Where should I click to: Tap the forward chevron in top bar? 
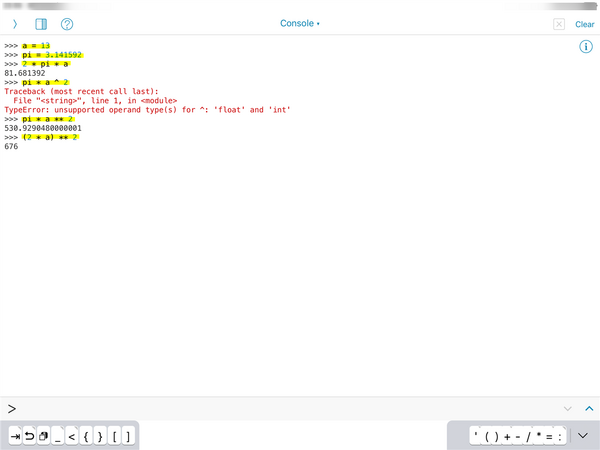pyautogui.click(x=14, y=23)
